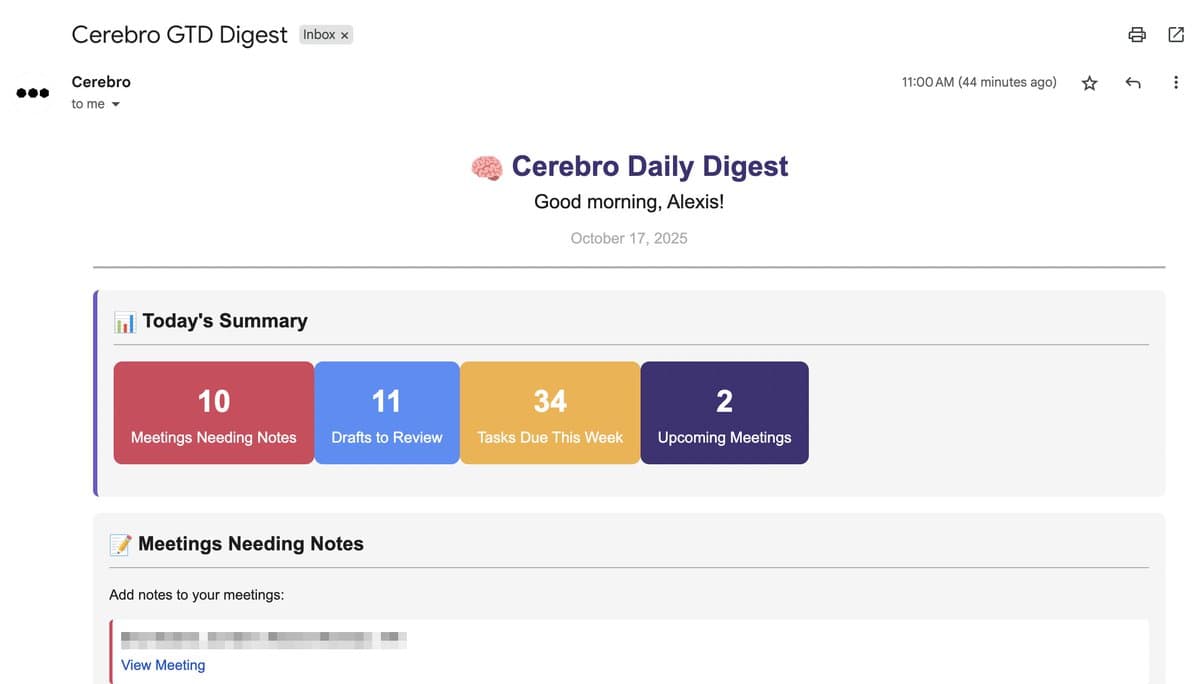Select the blue Drafts to Review card
The image size is (1200, 684).
click(x=386, y=413)
